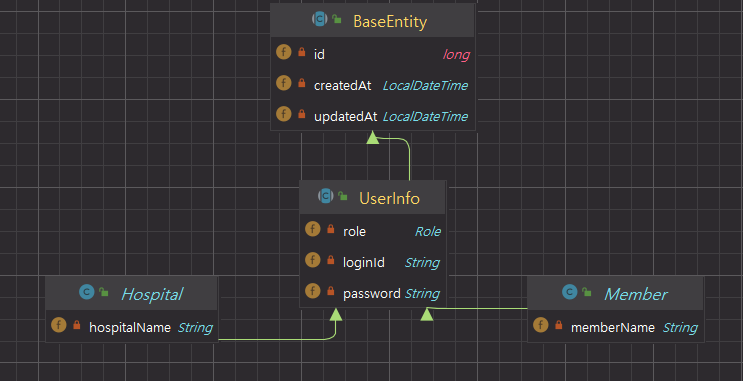Click the red private lock of memberName

pyautogui.click(x=559, y=326)
